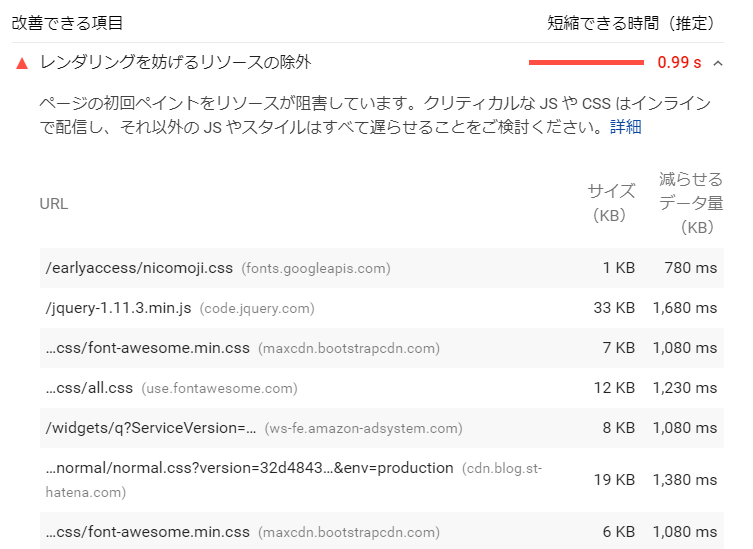Click the code.jquery.com host label
The image size is (753, 549).
pos(257,308)
